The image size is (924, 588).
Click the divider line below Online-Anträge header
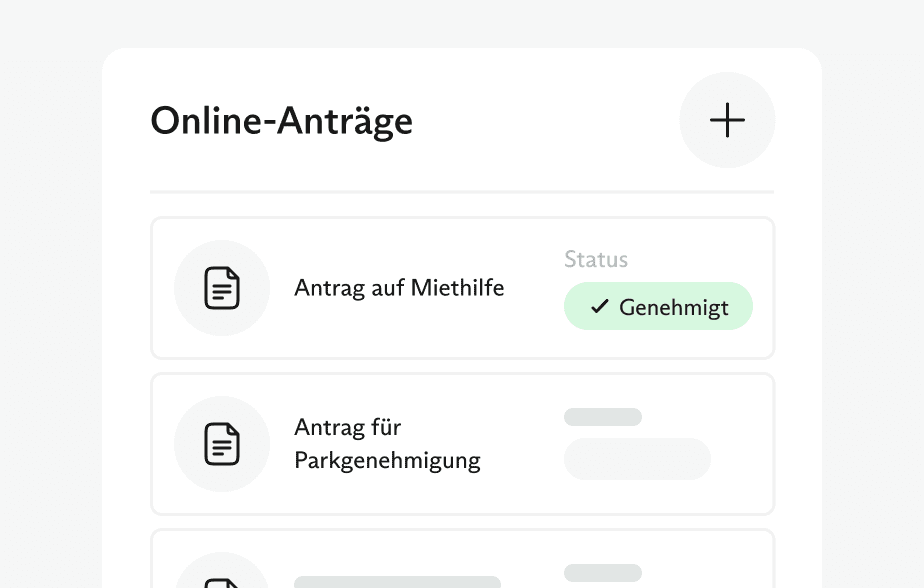462,191
